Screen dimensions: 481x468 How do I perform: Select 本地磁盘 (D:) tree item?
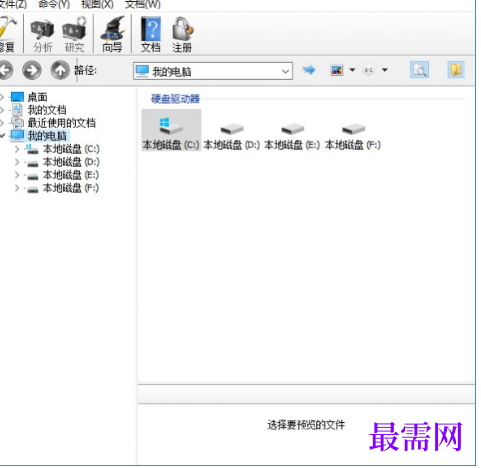(x=71, y=162)
